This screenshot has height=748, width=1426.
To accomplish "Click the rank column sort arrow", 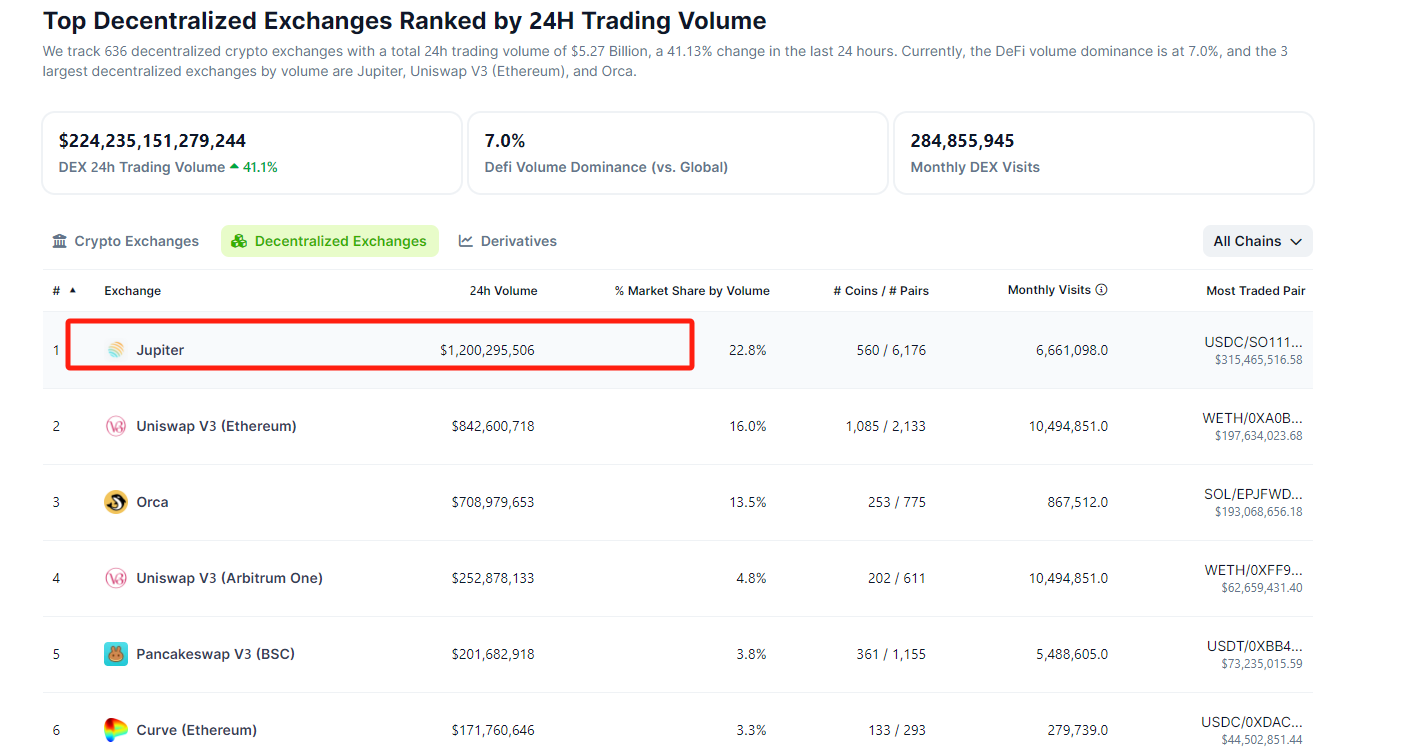I will click(x=72, y=290).
